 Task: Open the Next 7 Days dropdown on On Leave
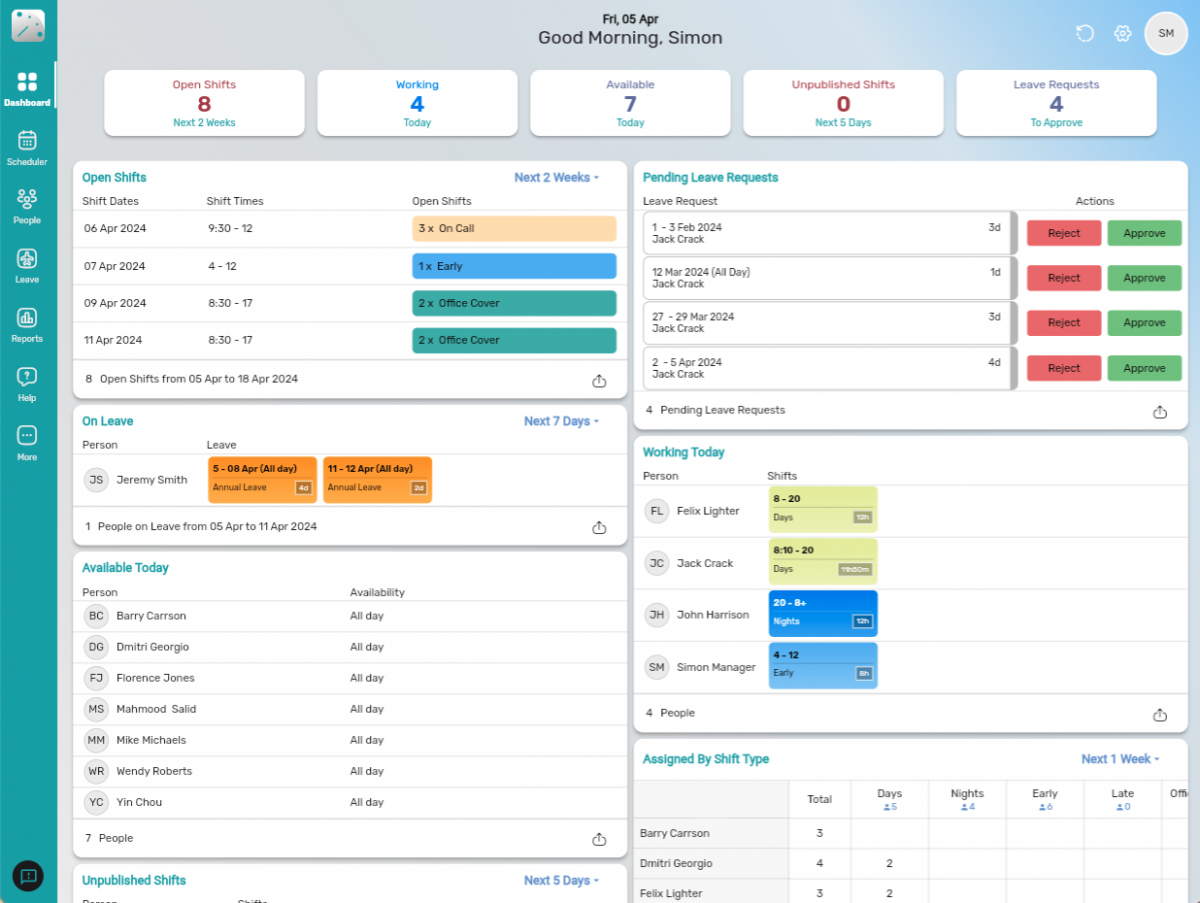coord(562,421)
